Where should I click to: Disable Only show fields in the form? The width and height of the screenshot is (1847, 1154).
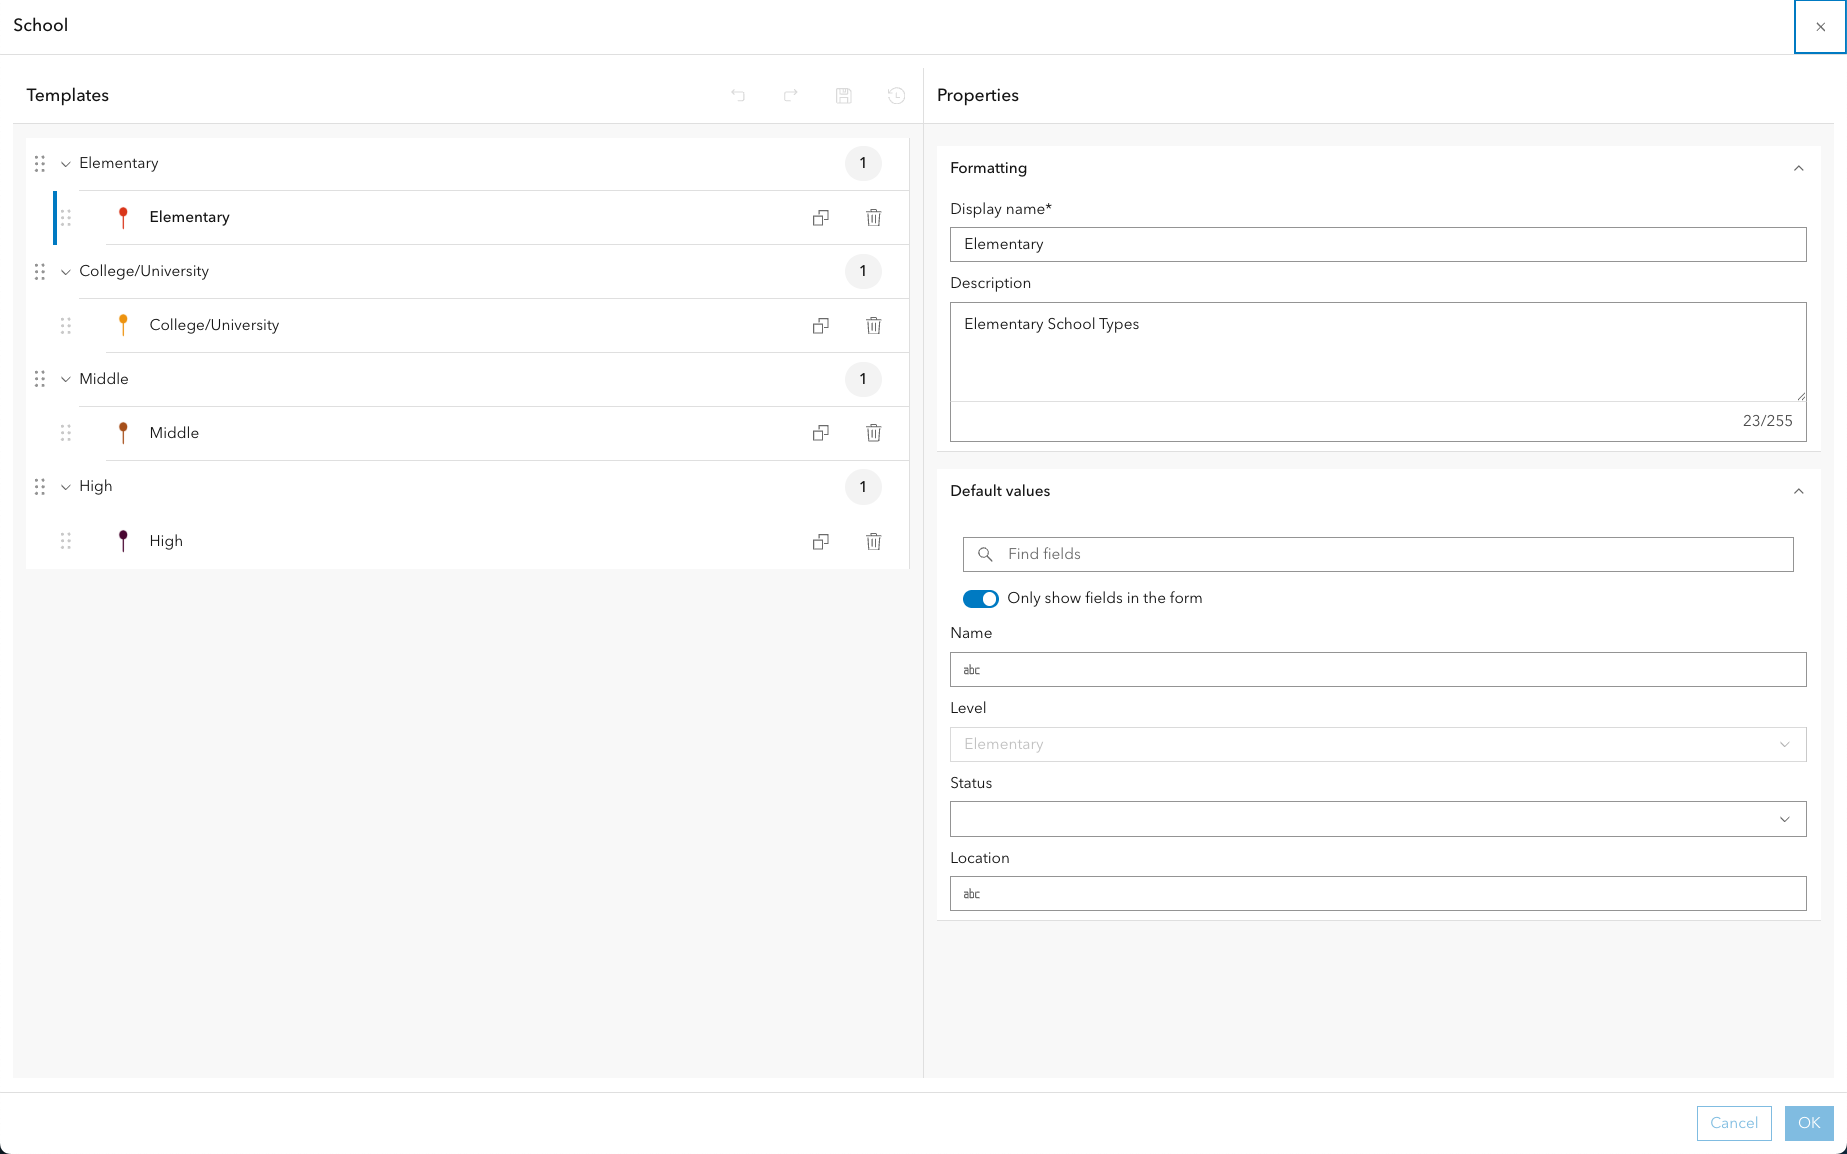[x=981, y=598]
